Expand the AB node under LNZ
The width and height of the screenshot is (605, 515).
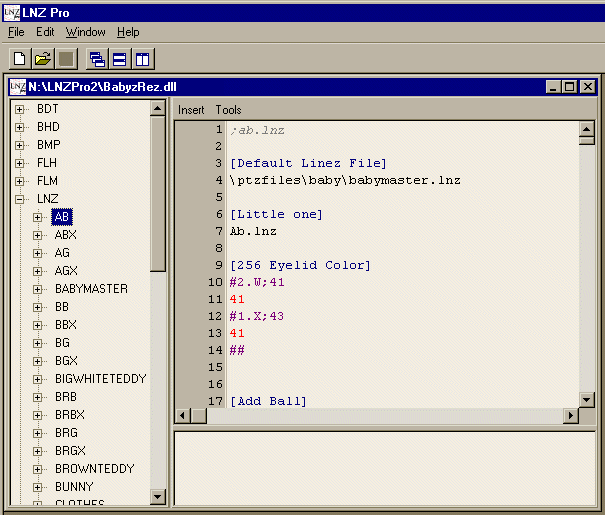coord(37,217)
